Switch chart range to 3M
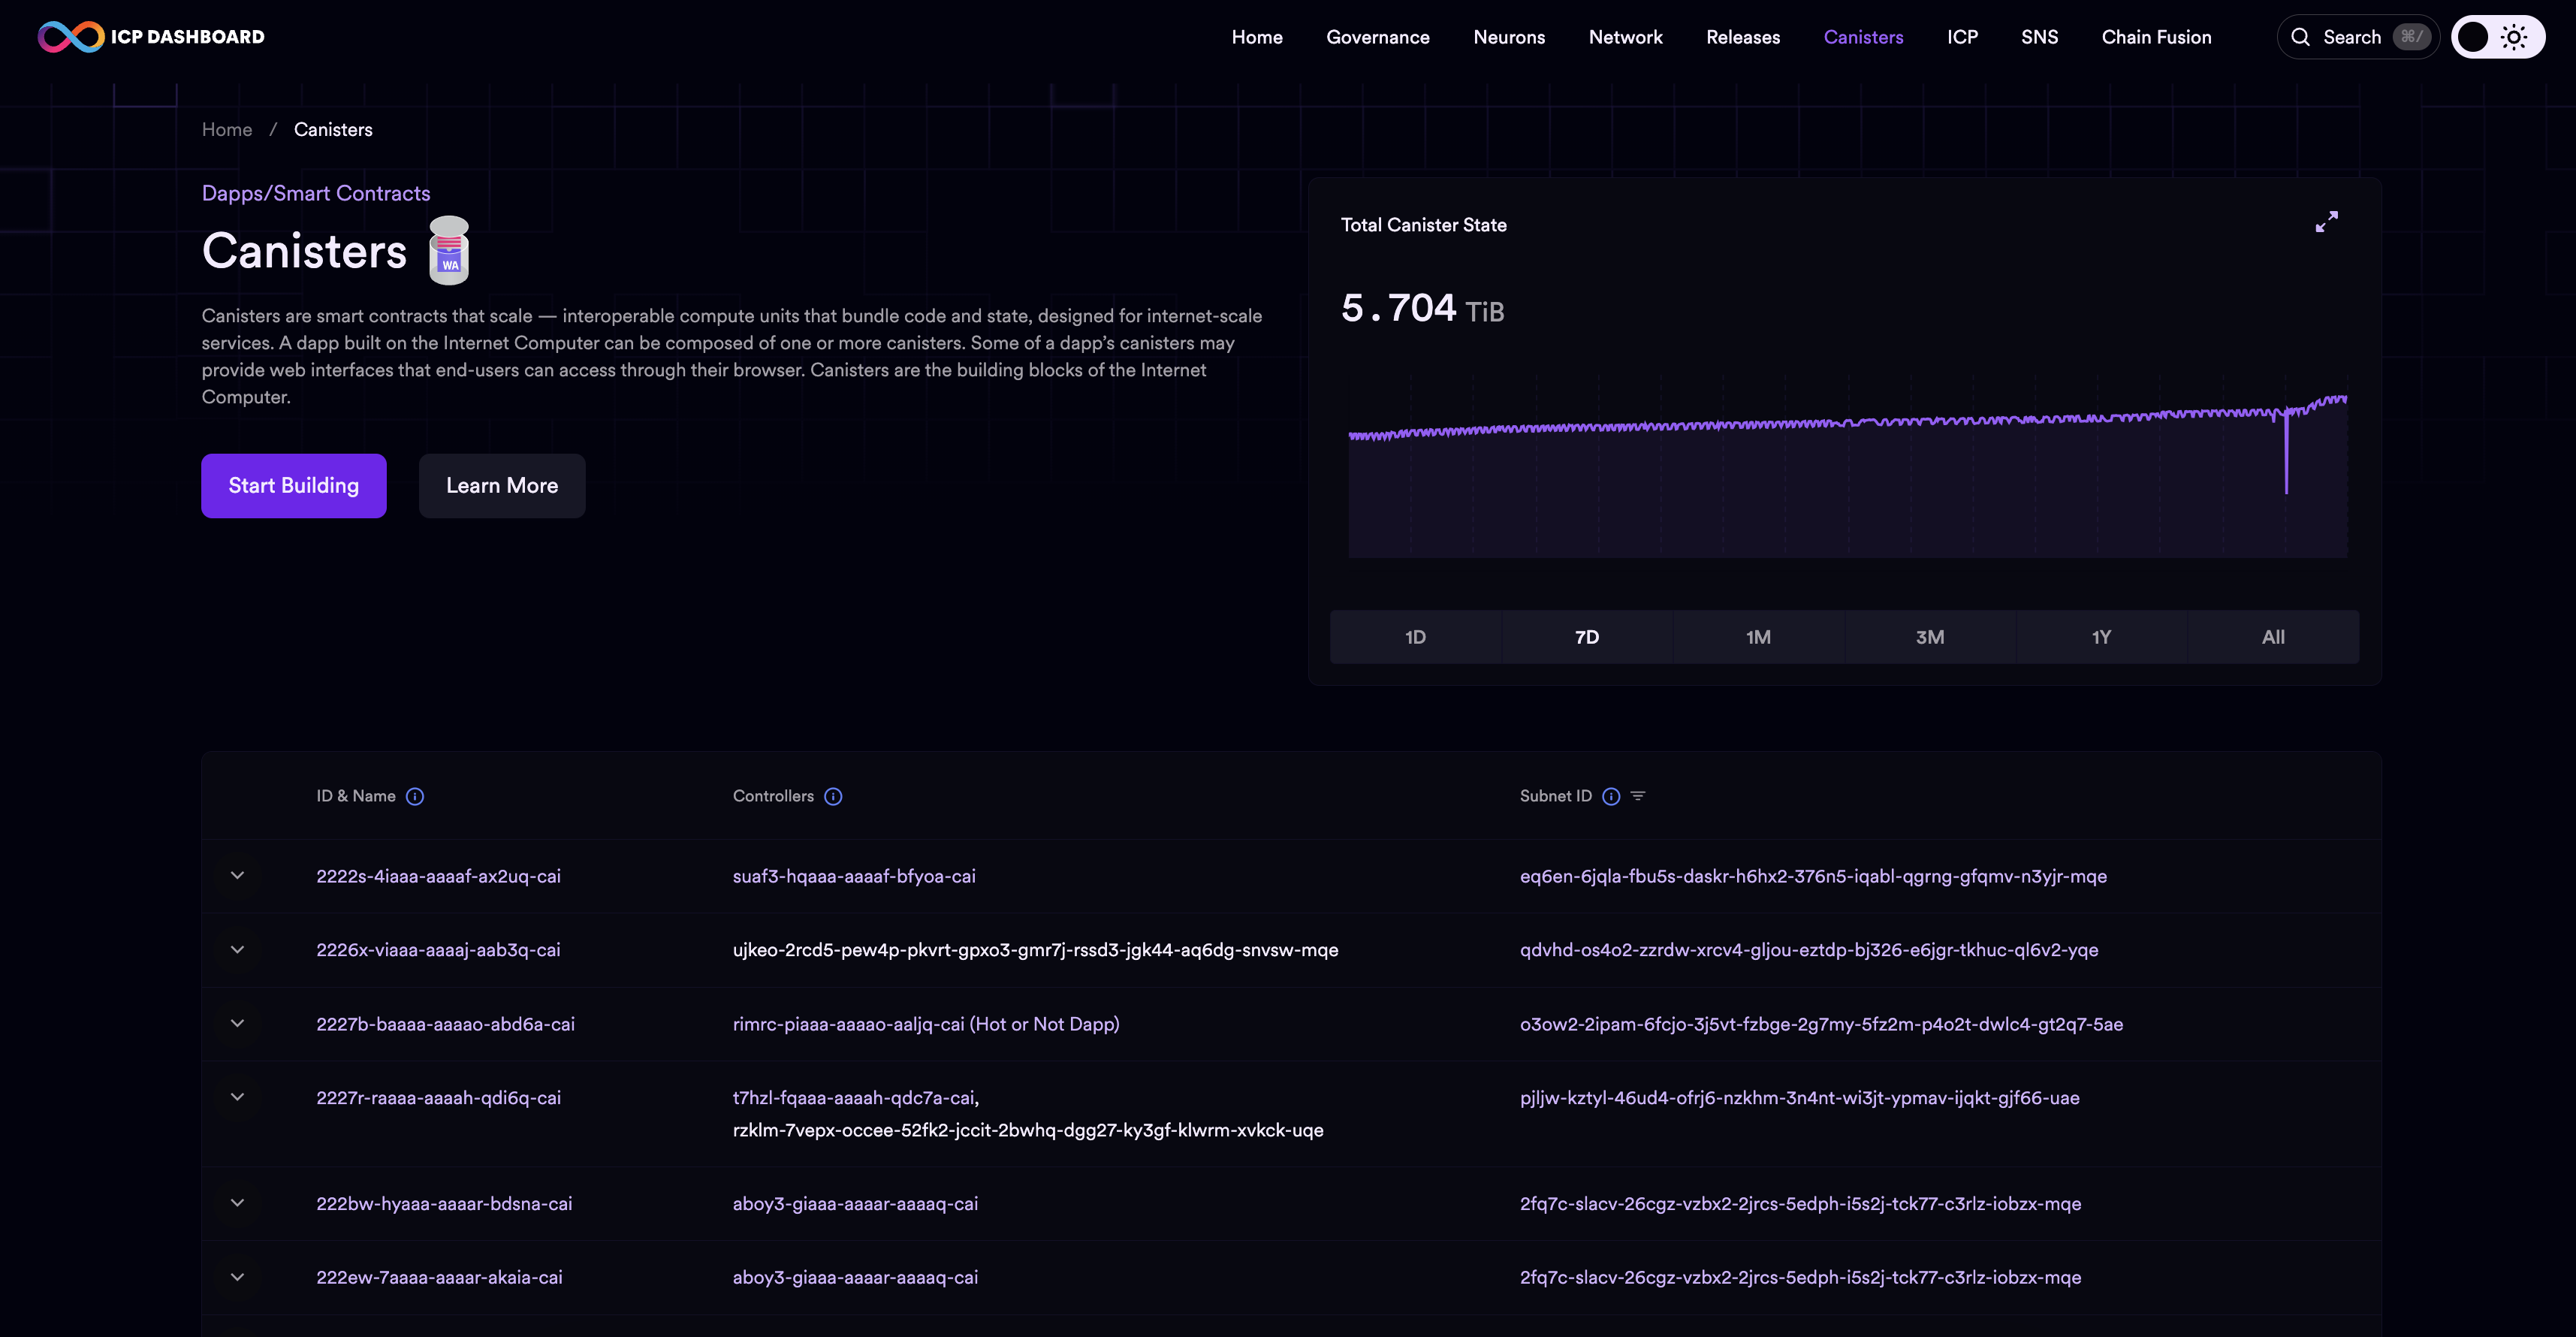 pyautogui.click(x=1930, y=637)
